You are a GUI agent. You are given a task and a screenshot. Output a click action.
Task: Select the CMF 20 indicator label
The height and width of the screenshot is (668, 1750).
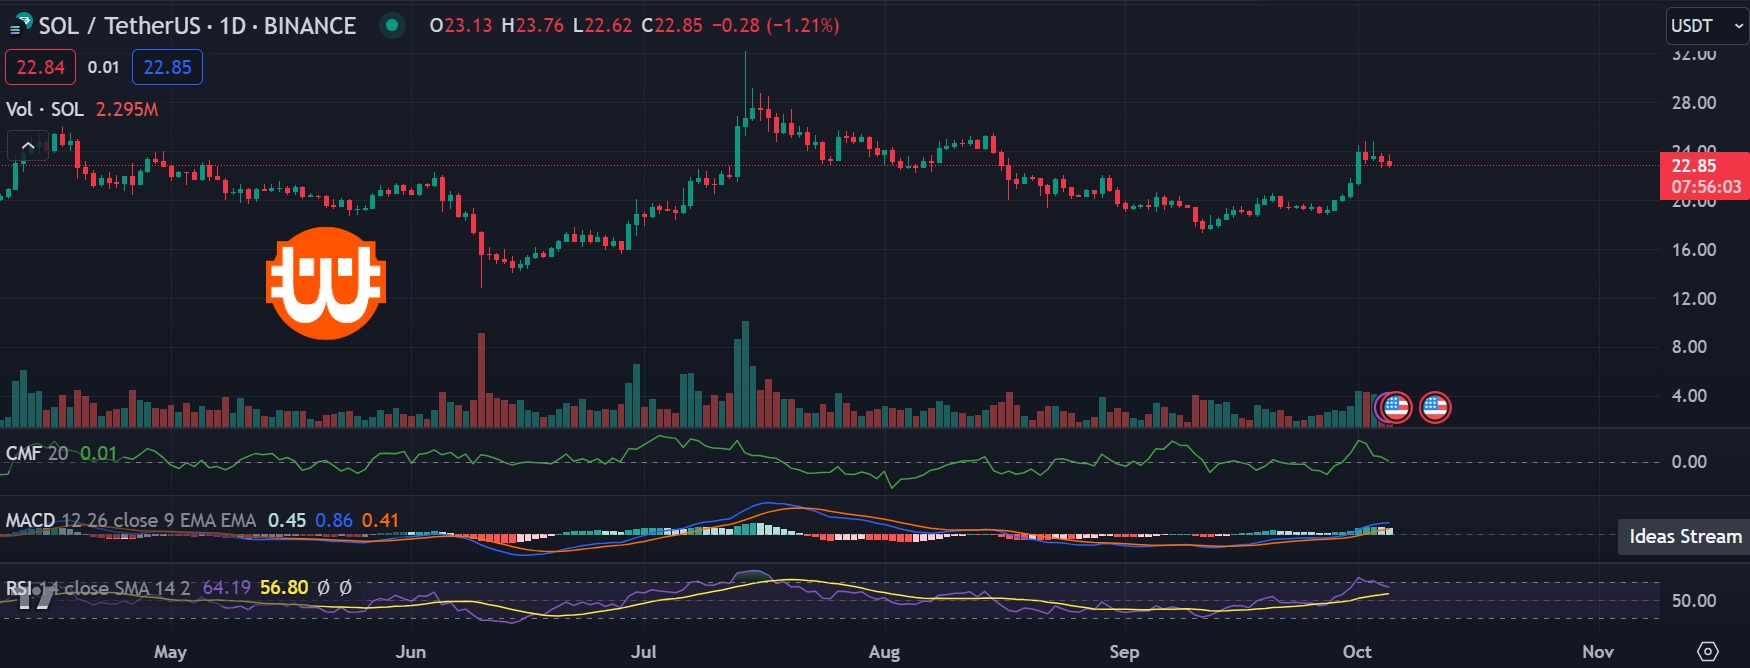click(x=37, y=453)
